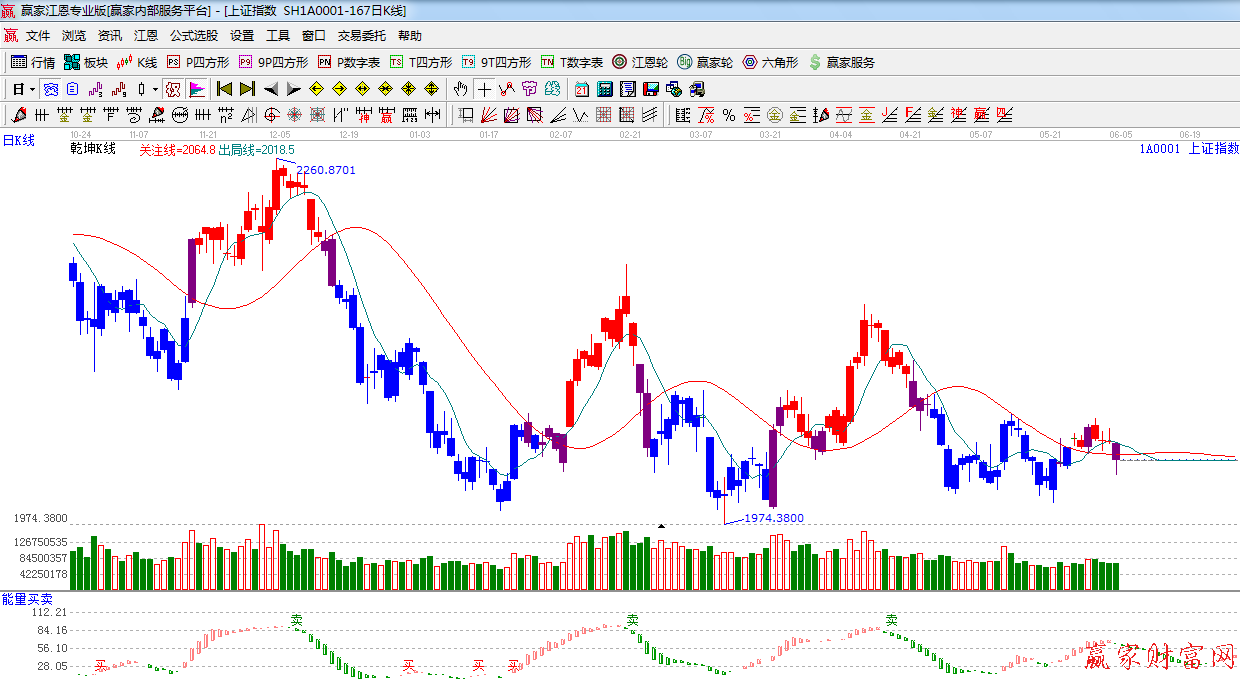Launch the 六角形 hexagon tool

click(750, 62)
